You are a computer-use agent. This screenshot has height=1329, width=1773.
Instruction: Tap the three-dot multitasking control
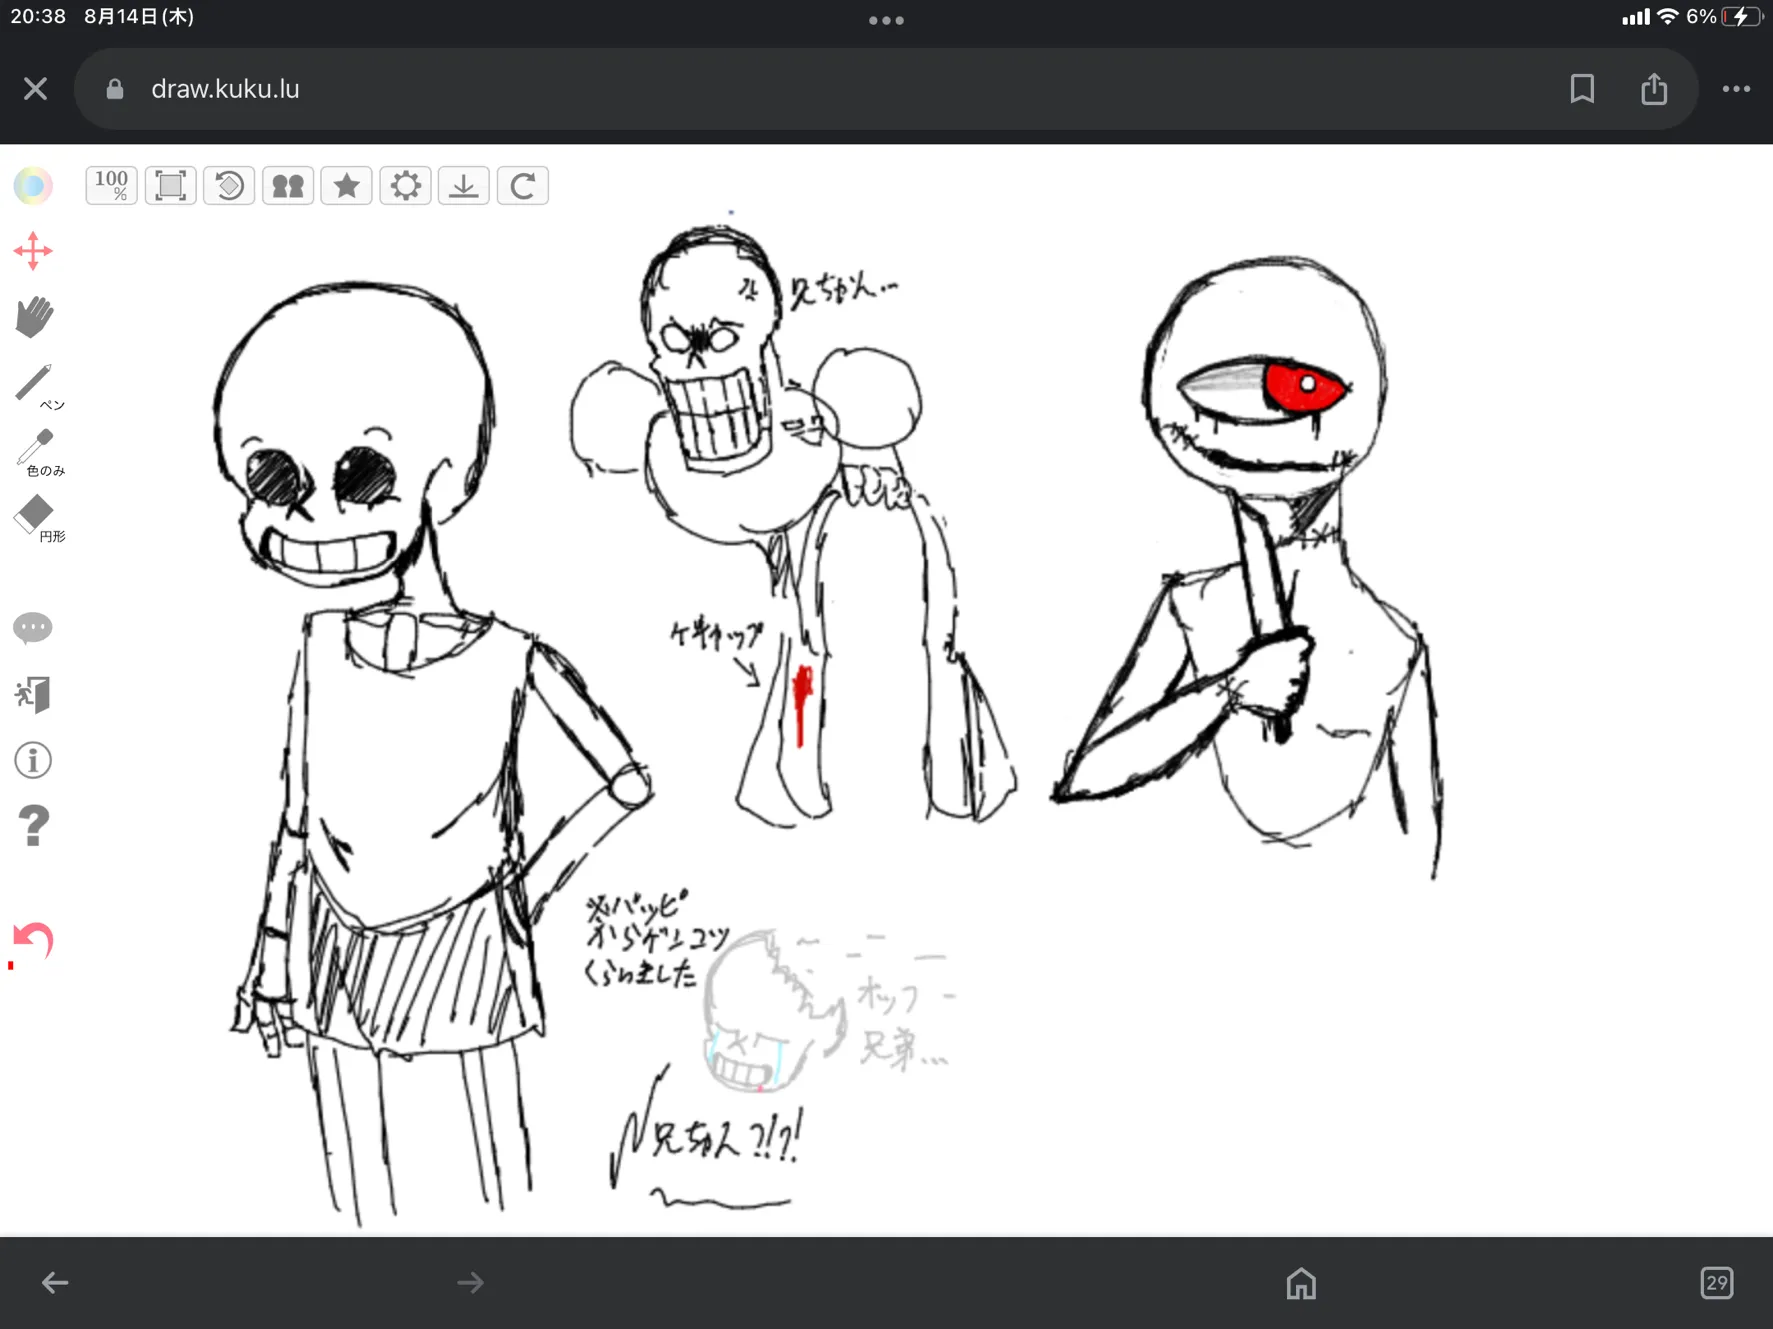pos(886,20)
